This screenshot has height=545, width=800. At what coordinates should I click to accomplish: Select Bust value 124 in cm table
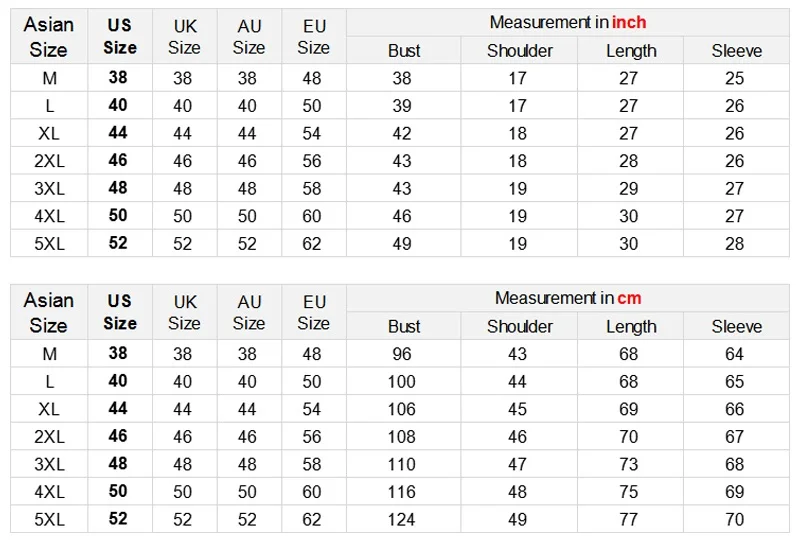tap(402, 519)
